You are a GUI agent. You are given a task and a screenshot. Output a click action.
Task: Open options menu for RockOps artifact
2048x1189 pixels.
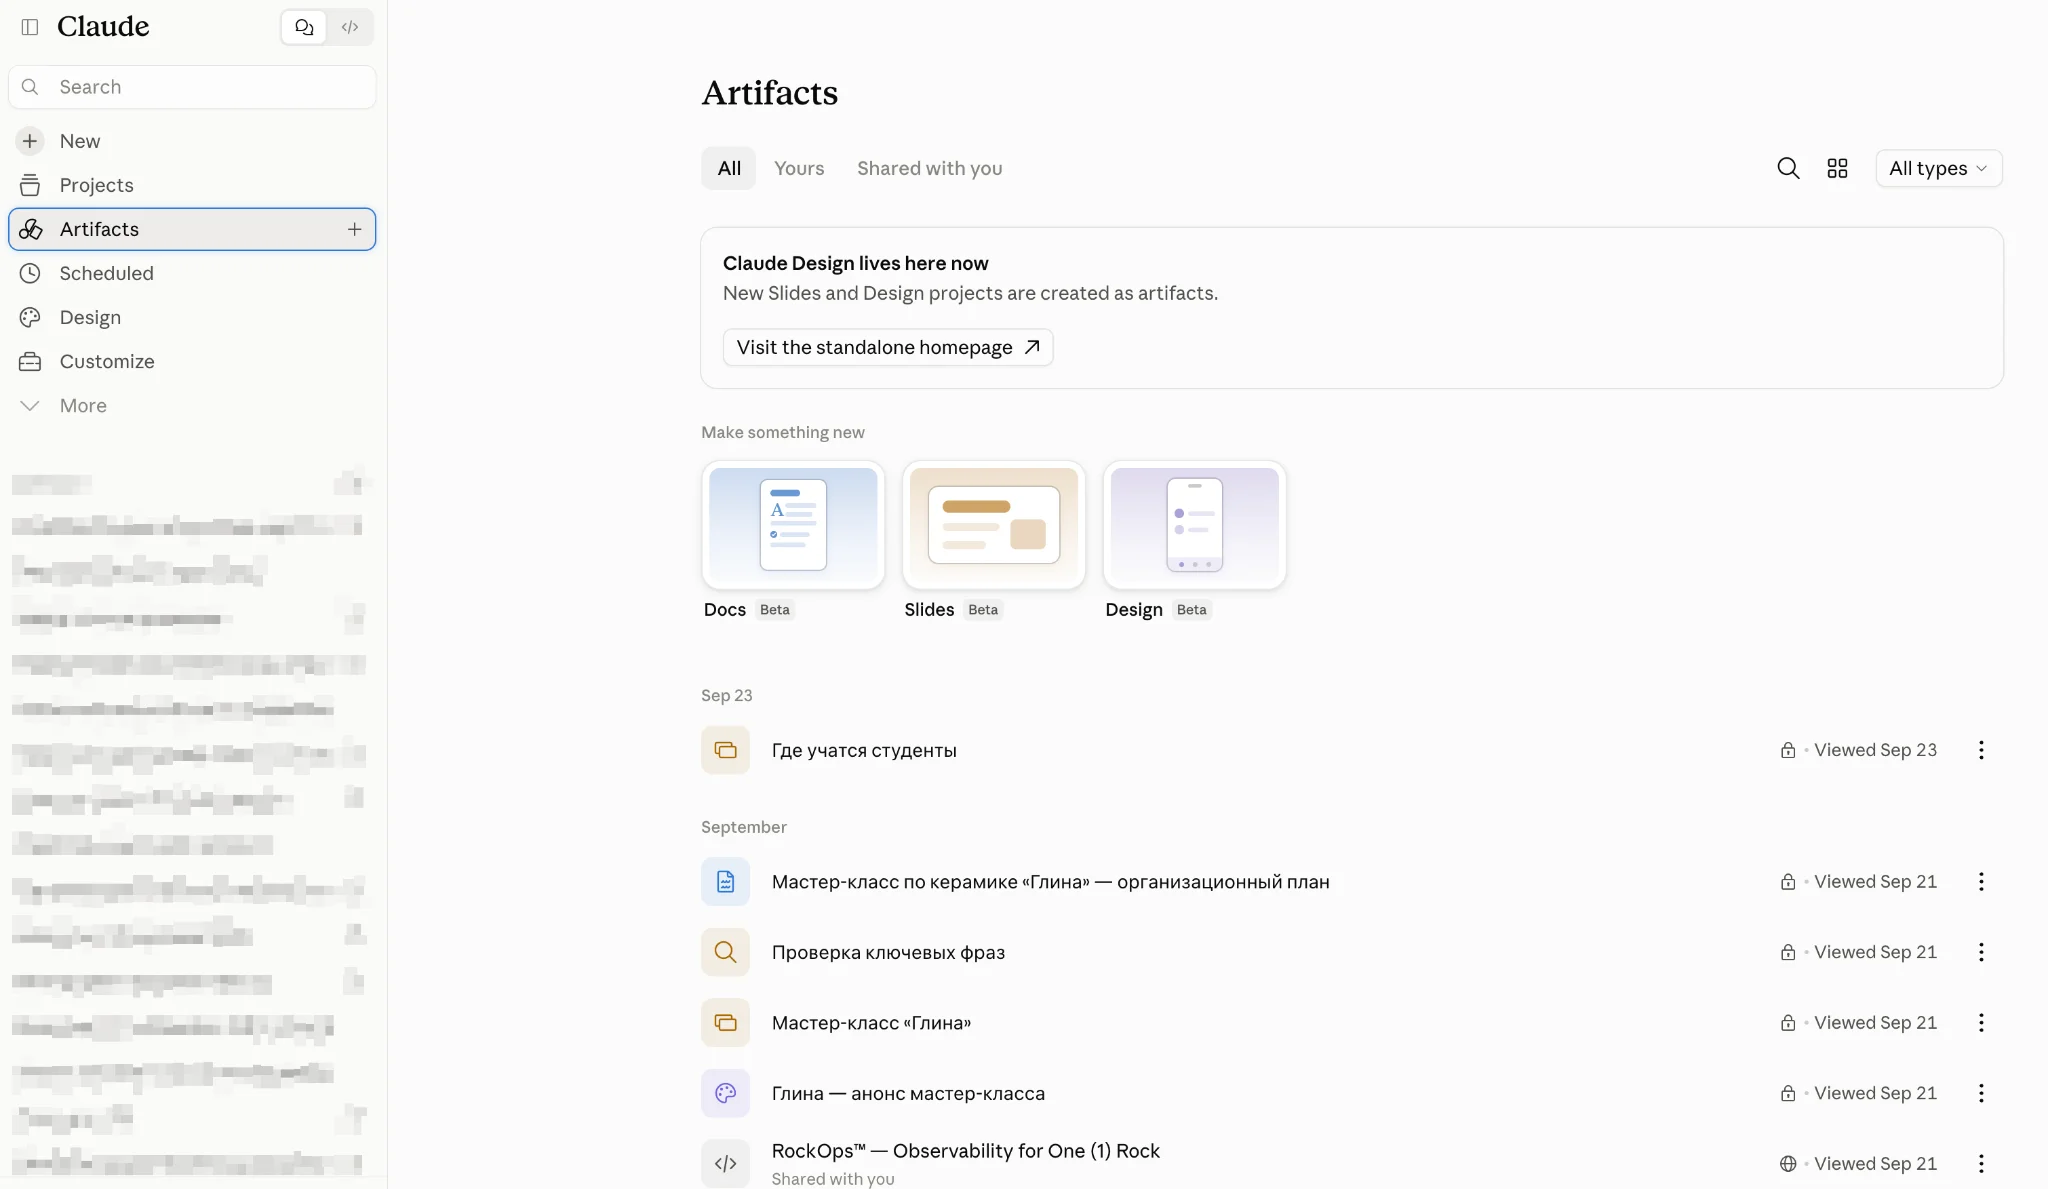pos(1981,1164)
